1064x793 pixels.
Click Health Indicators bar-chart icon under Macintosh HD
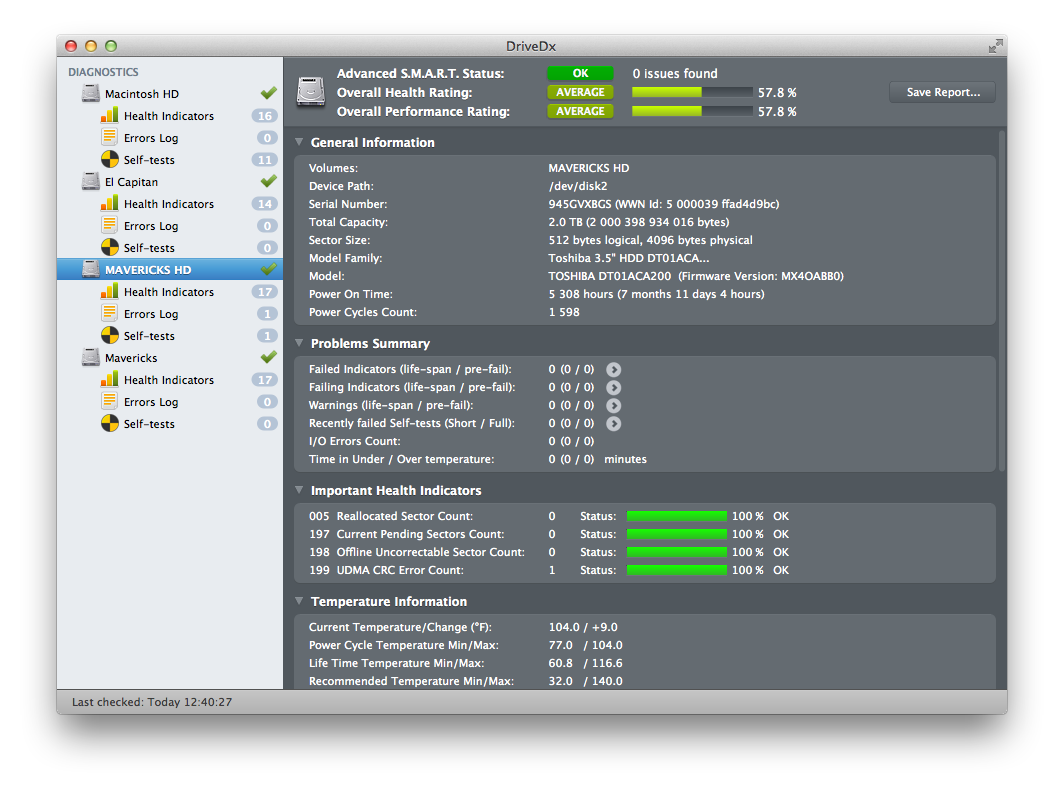(109, 115)
